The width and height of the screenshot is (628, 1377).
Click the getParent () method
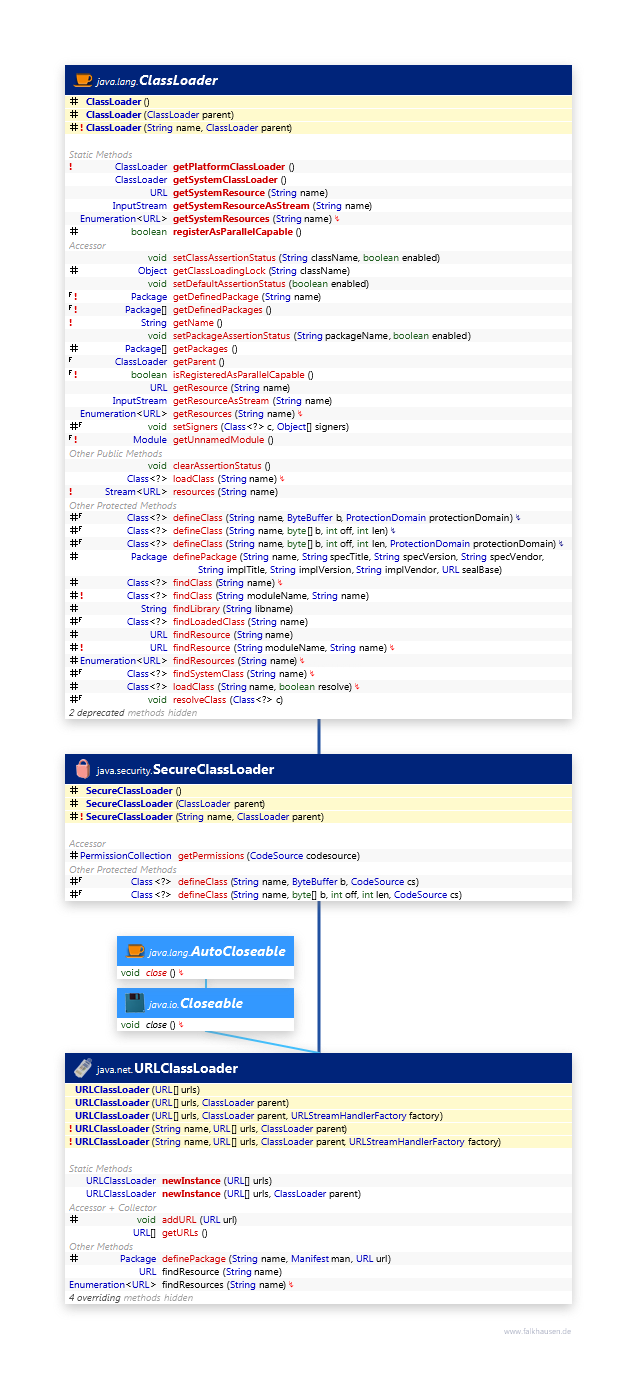pyautogui.click(x=198, y=362)
